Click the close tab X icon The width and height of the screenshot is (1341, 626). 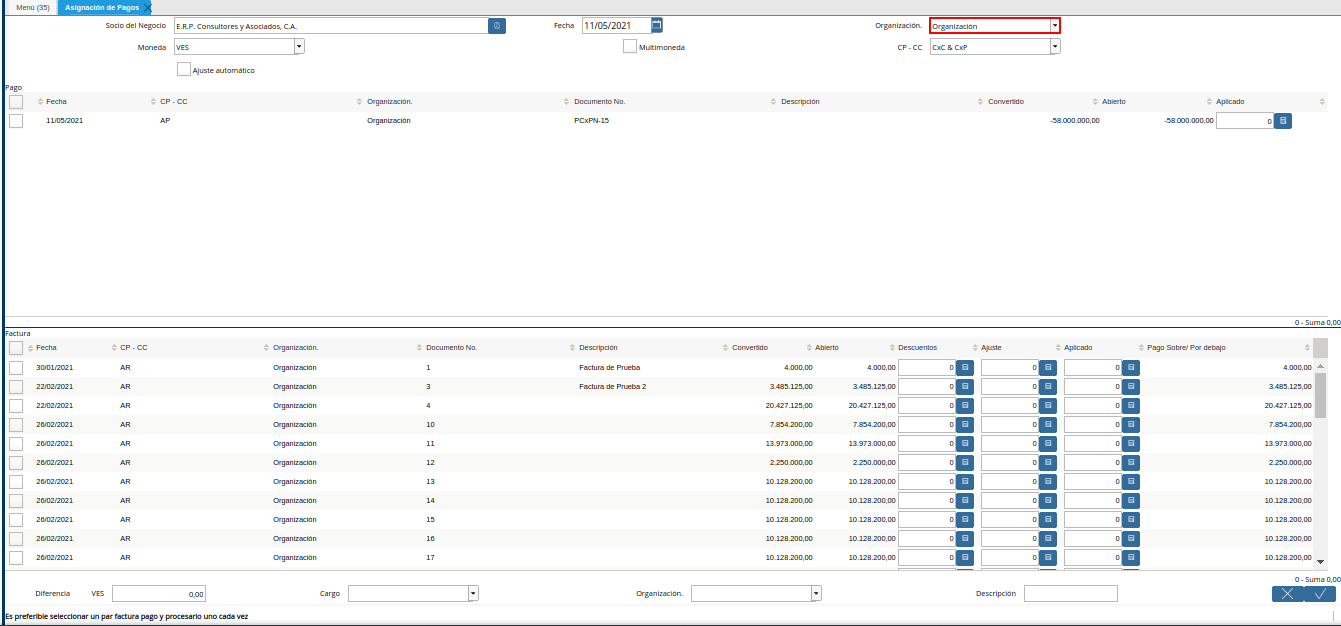point(148,8)
